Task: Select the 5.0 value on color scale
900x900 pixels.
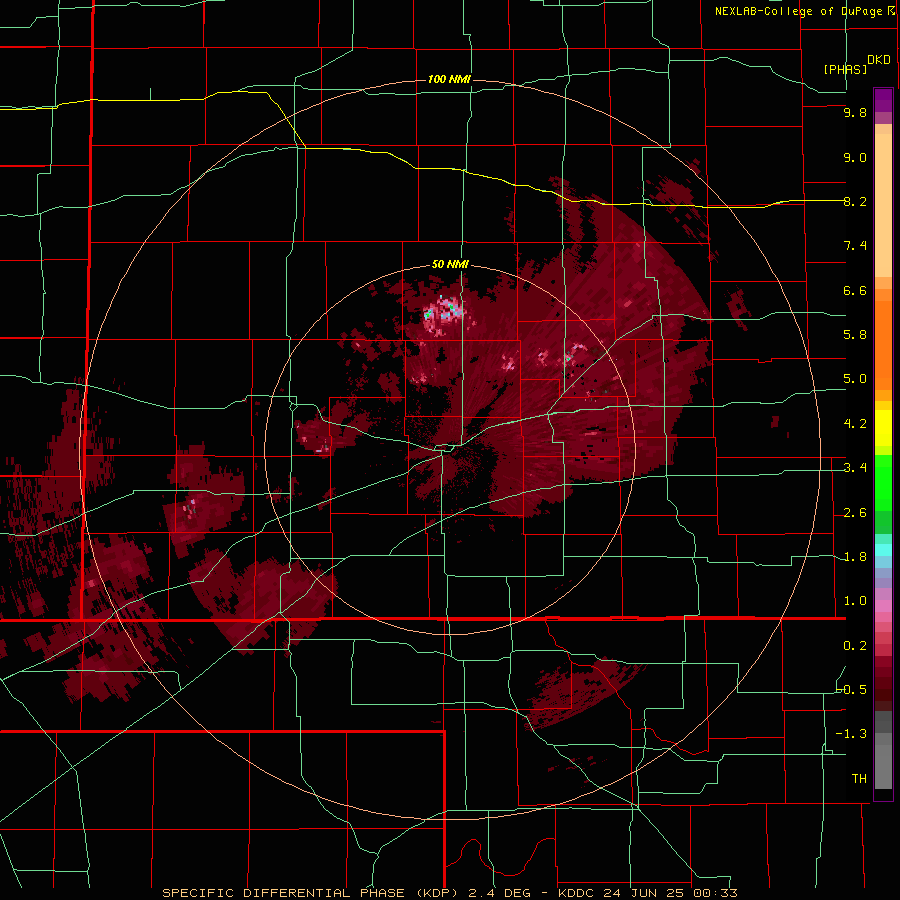Action: click(x=855, y=379)
